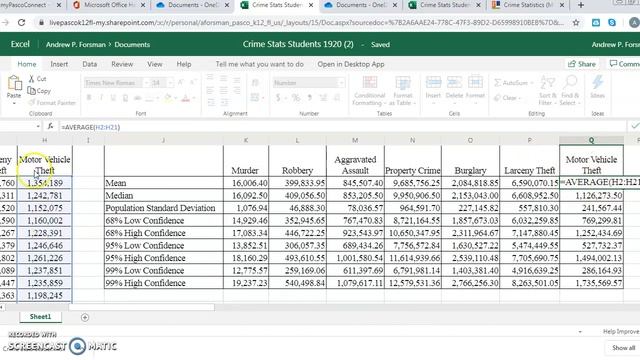The width and height of the screenshot is (640, 360).
Task: Click the horizontal sheet scrollbar
Action: [141, 307]
